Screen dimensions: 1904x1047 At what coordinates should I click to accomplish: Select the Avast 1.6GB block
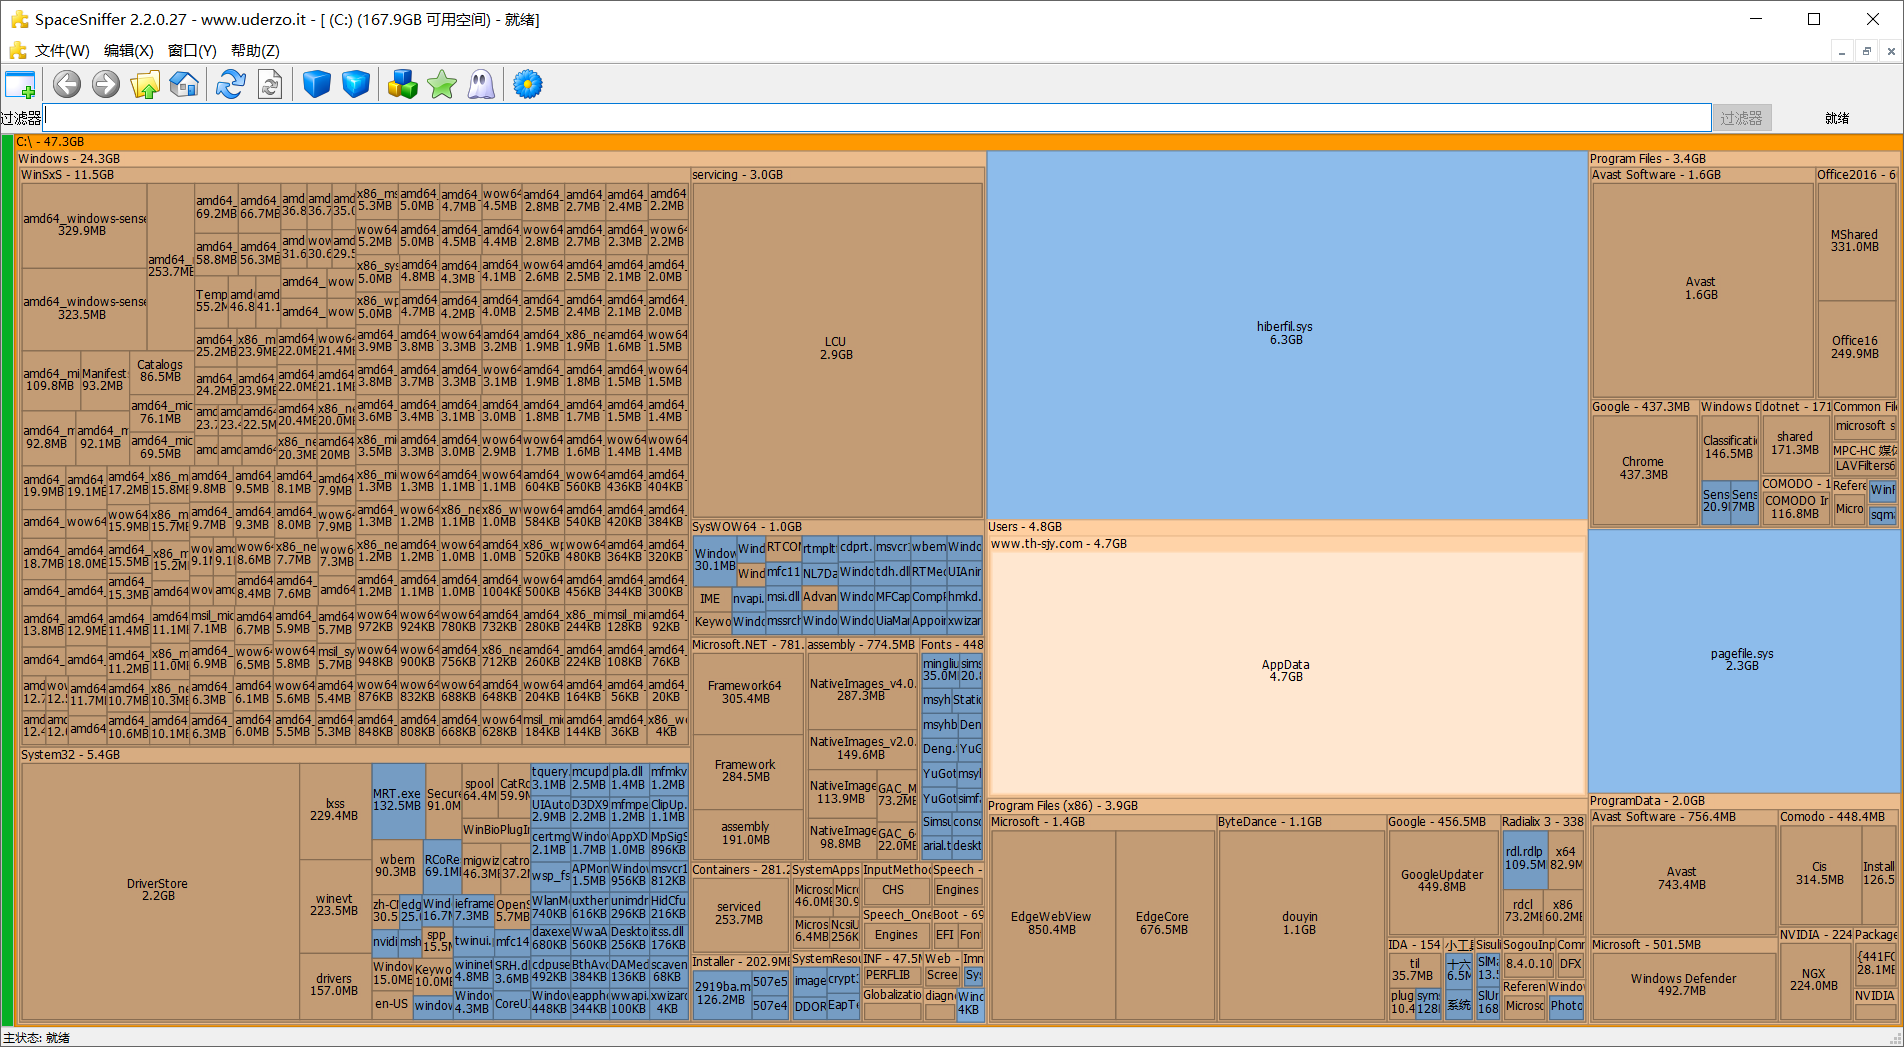pos(1701,289)
